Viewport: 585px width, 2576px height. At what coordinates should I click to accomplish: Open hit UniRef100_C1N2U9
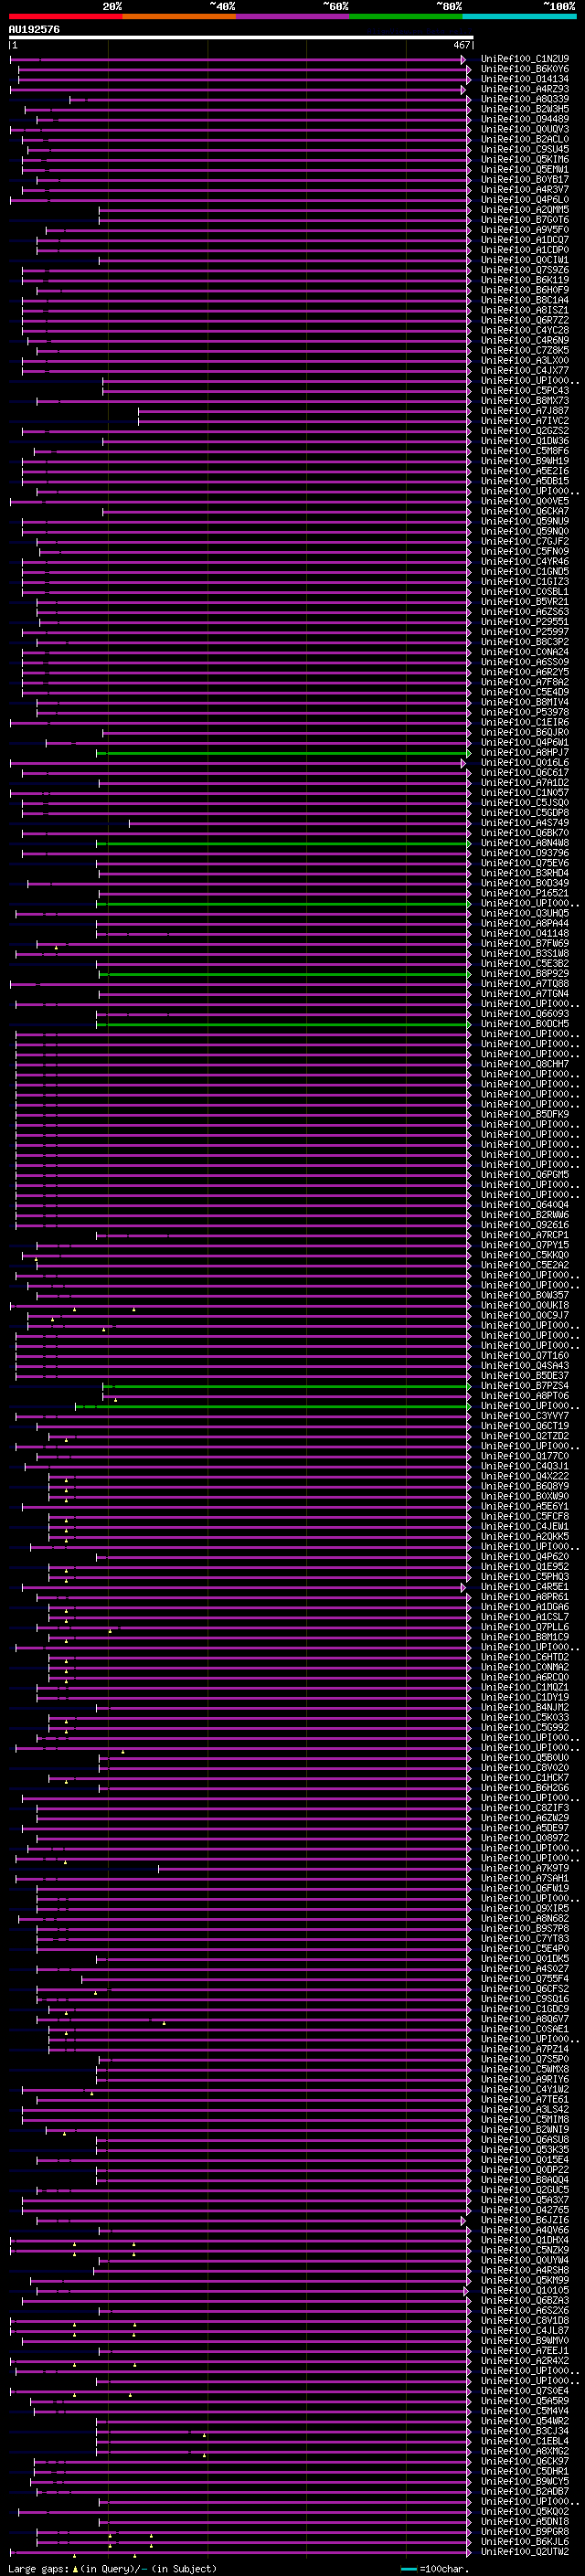point(525,59)
